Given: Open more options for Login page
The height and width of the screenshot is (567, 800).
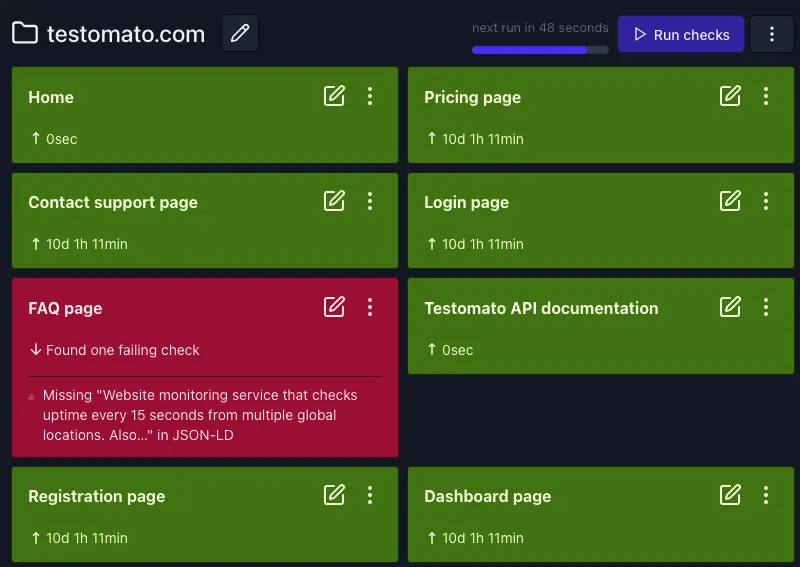Looking at the screenshot, I should [x=766, y=201].
